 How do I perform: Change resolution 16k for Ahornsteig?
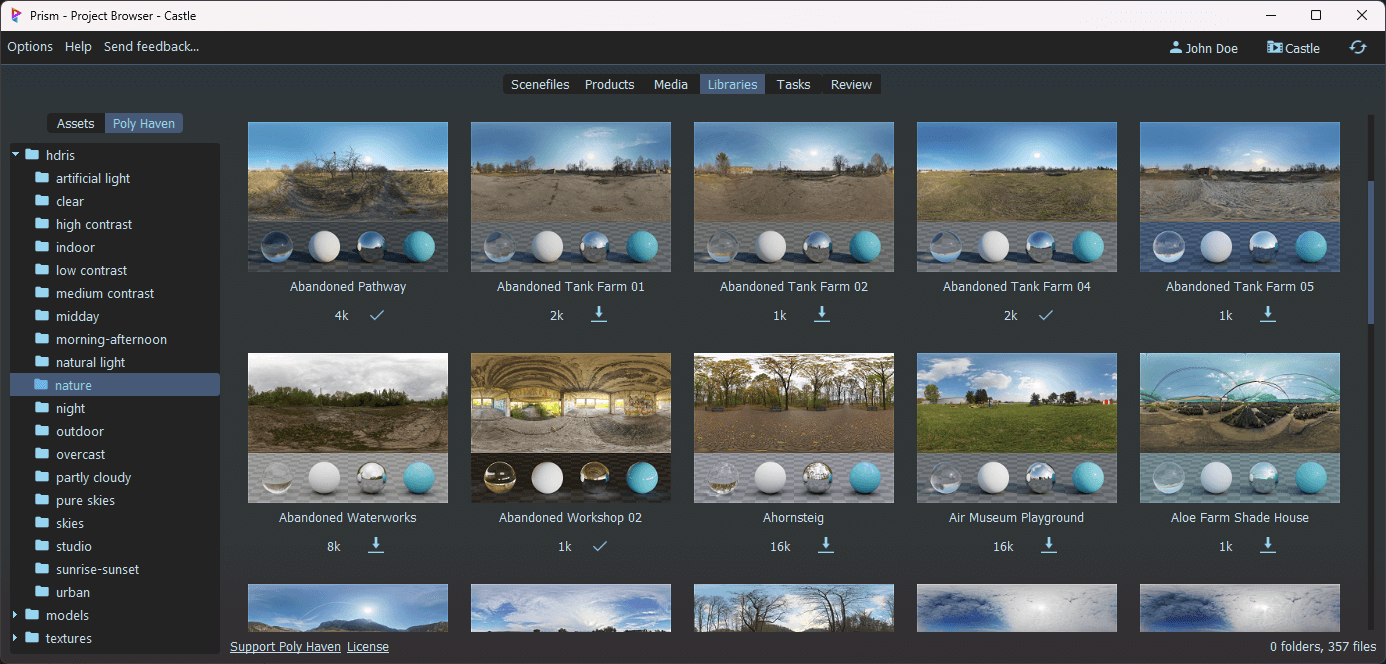tap(780, 547)
